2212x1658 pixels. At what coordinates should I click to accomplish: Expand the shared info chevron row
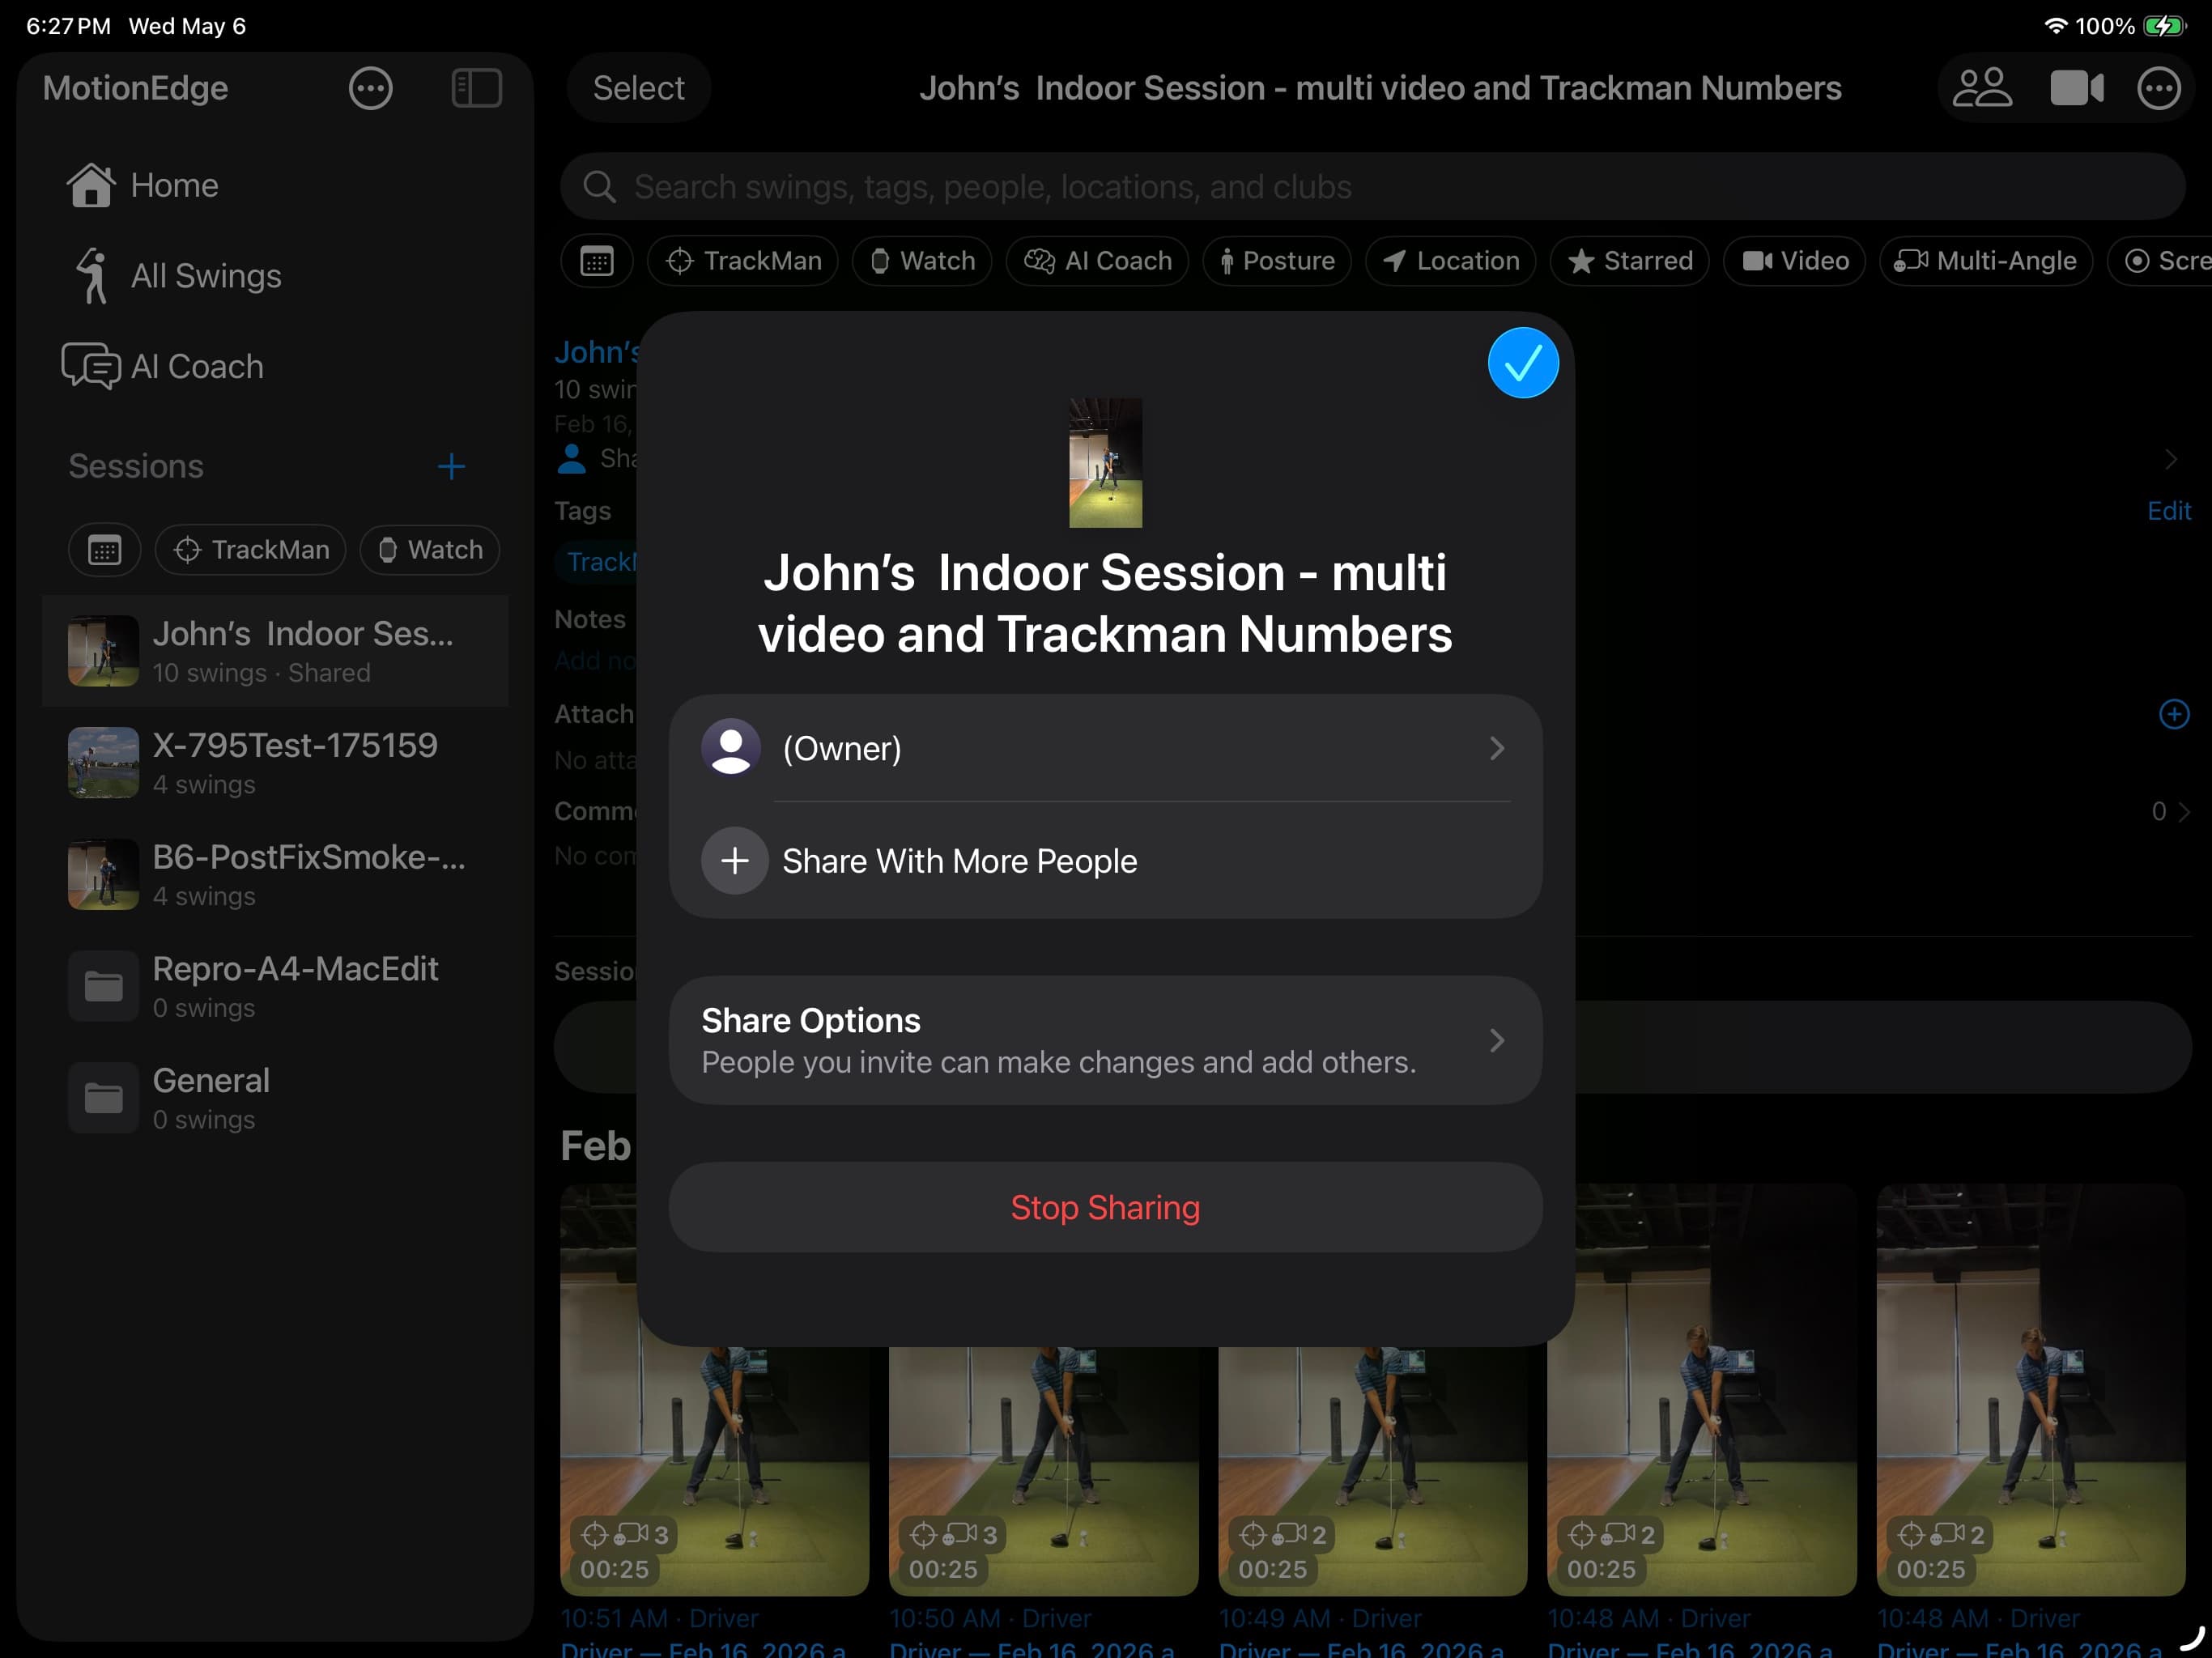(x=2169, y=459)
